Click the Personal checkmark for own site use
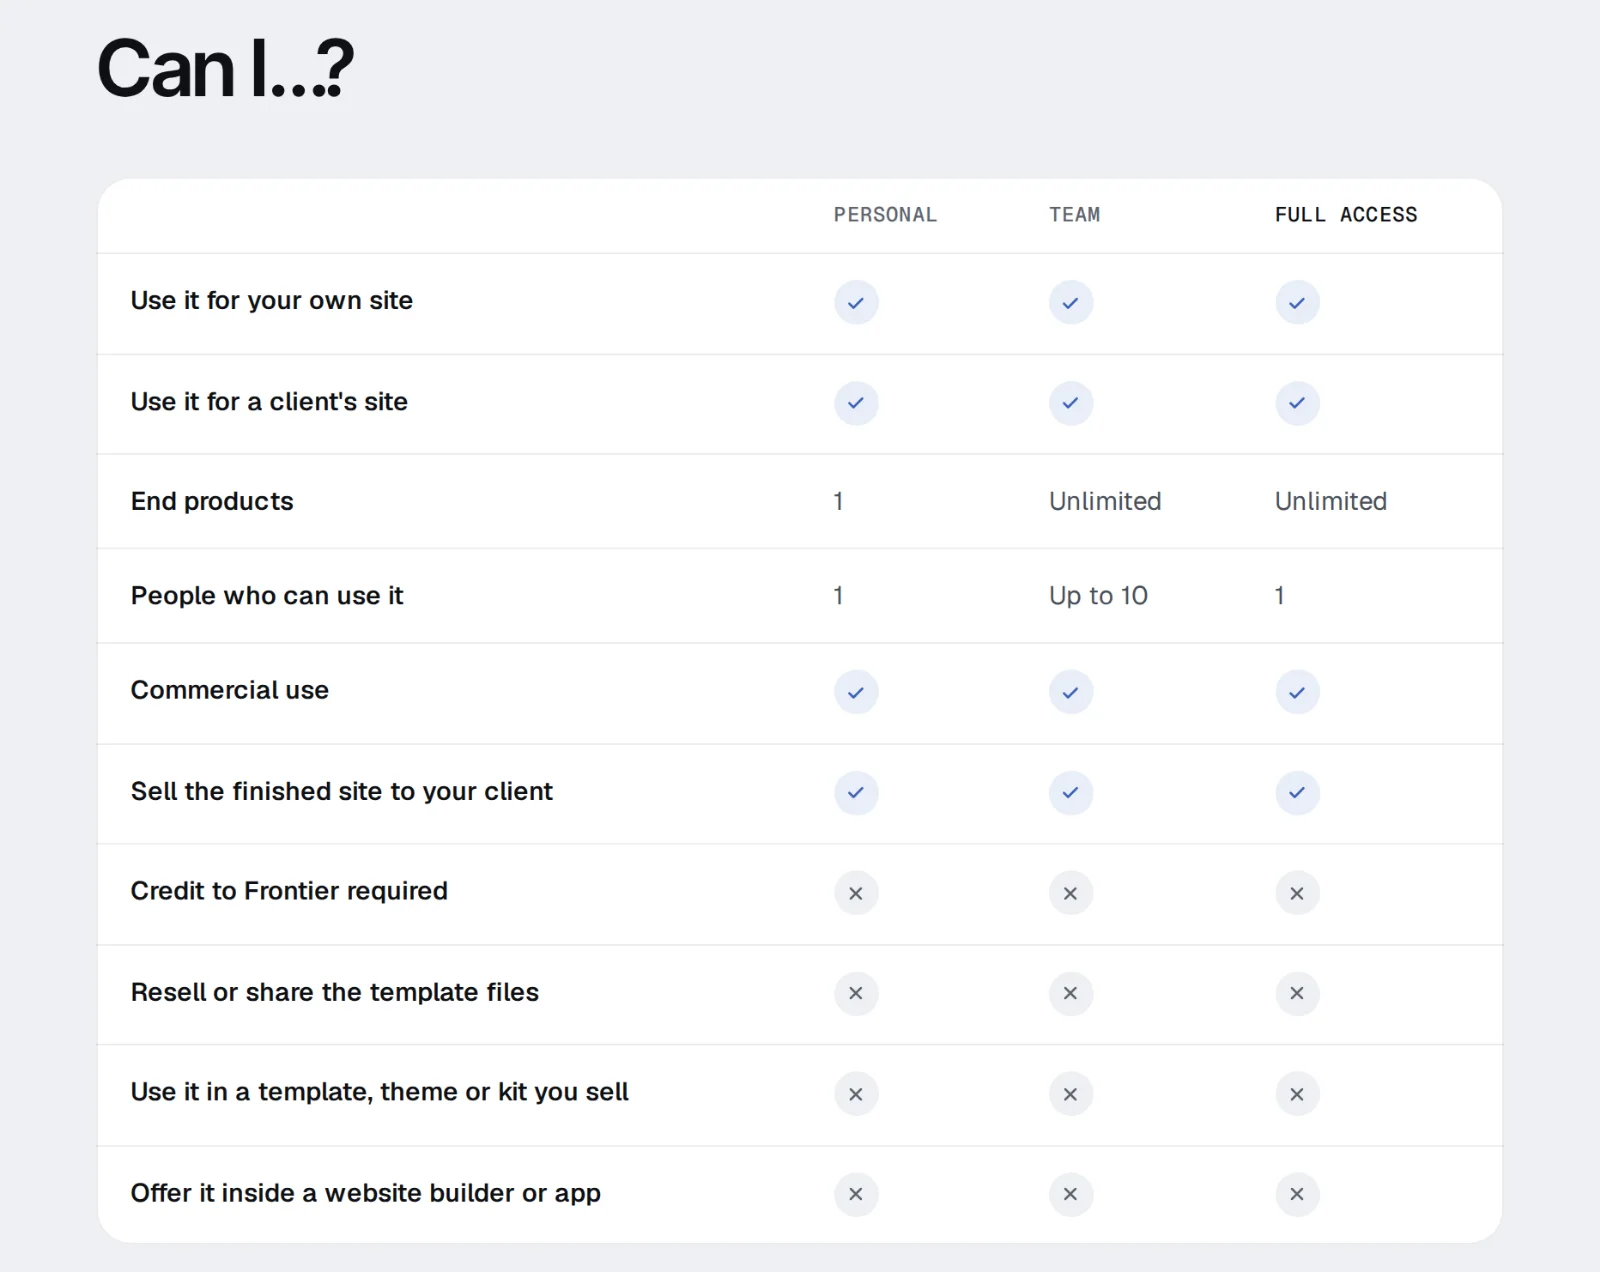This screenshot has width=1600, height=1272. pos(856,303)
